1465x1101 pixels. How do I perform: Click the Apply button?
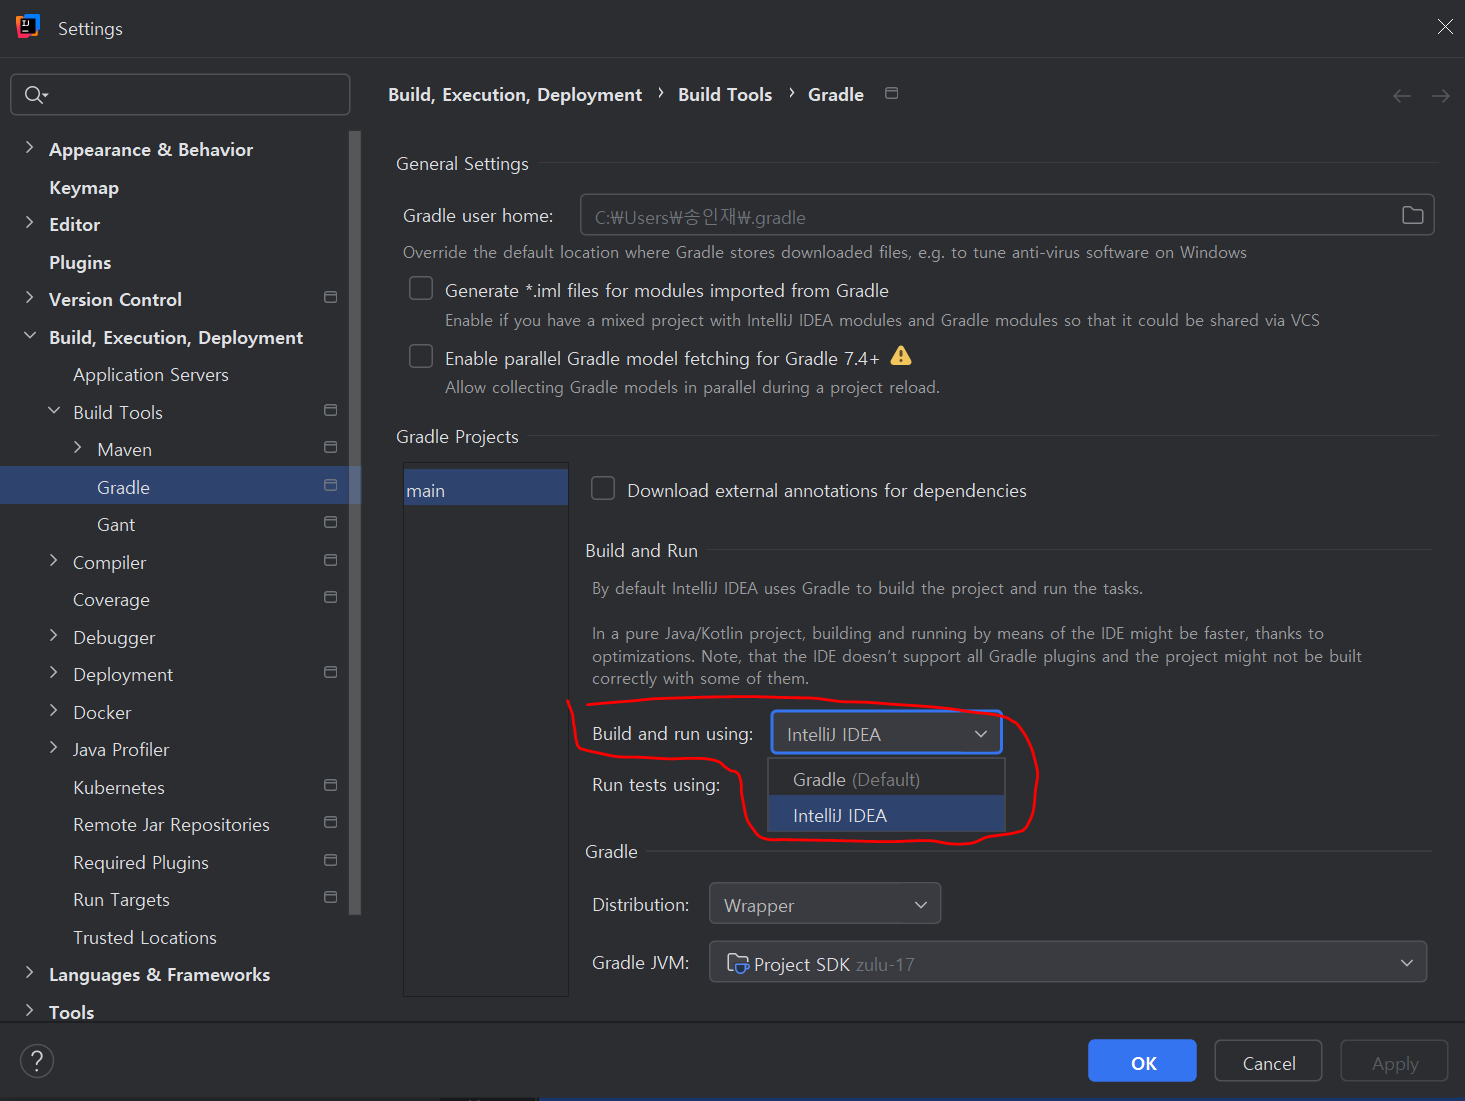click(1394, 1061)
